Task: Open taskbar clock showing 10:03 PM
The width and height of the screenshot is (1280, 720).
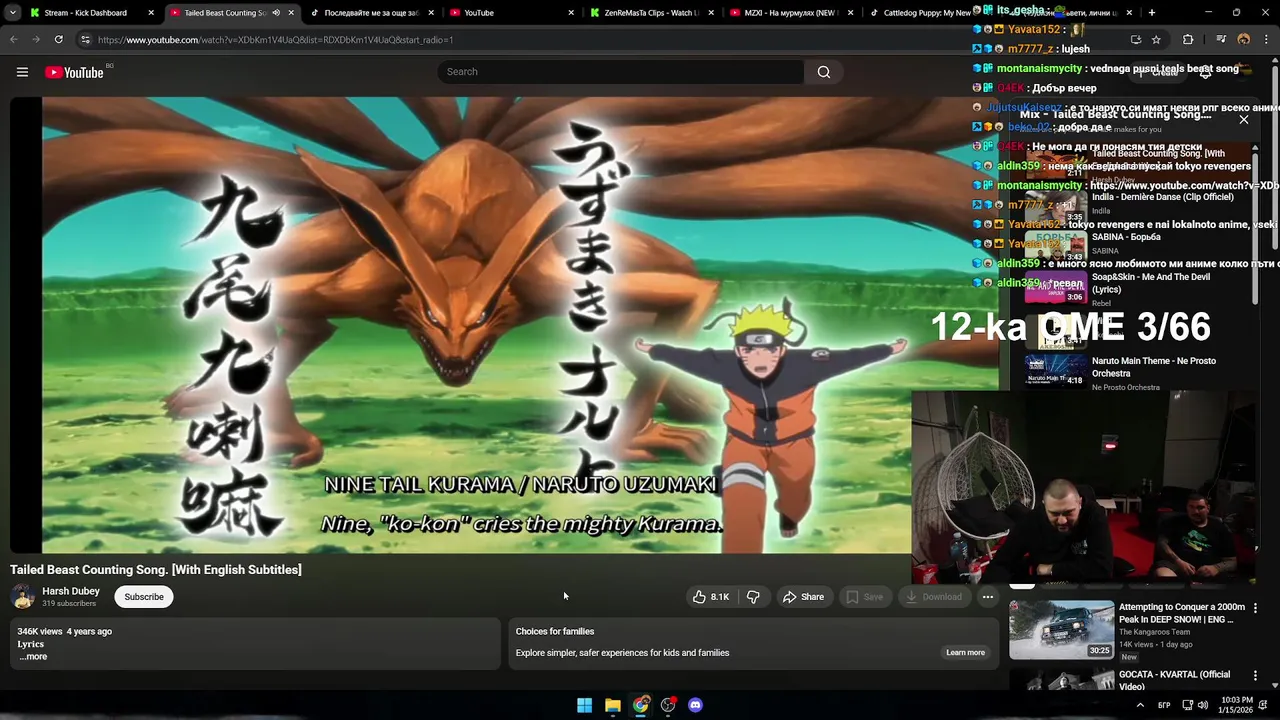Action: tap(1237, 705)
